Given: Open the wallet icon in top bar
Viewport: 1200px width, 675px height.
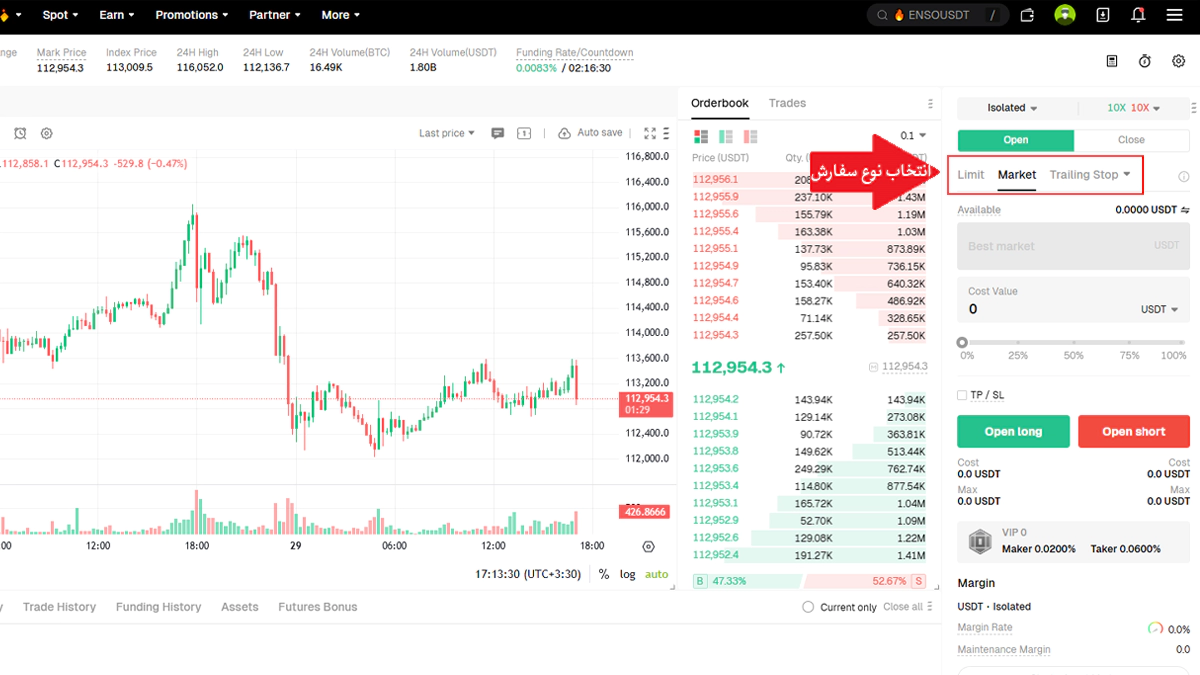Looking at the screenshot, I should (1027, 15).
